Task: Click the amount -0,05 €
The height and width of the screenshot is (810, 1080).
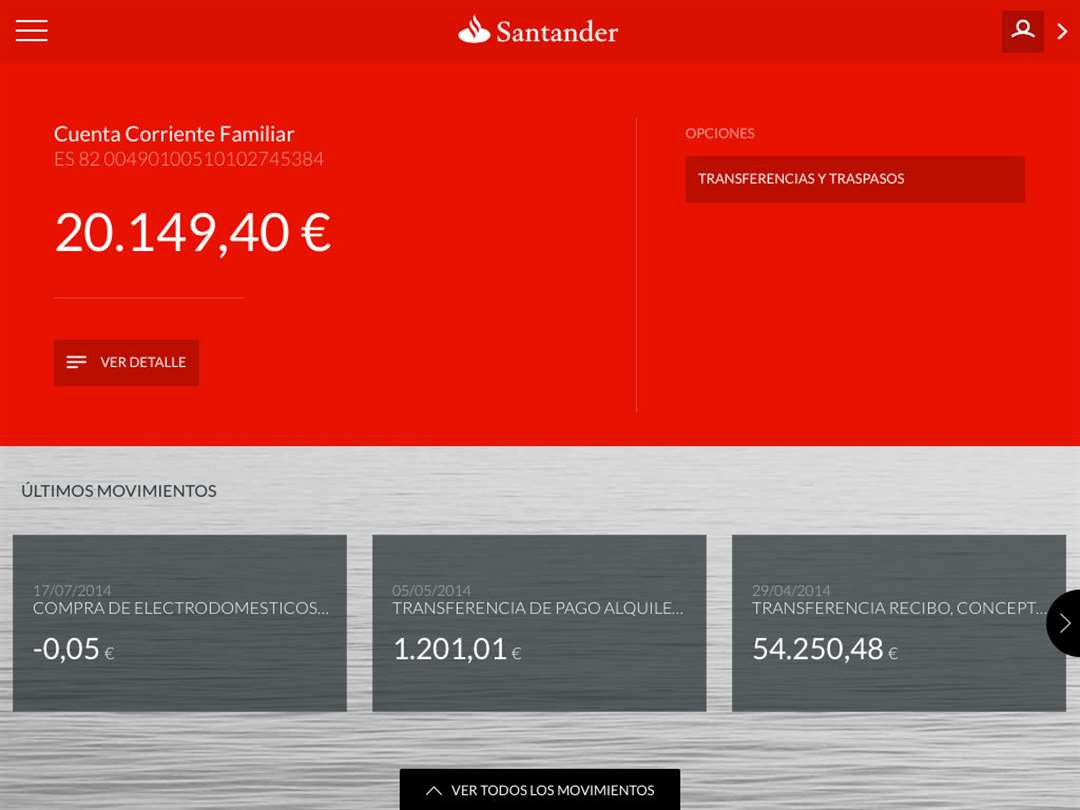Action: click(x=74, y=650)
